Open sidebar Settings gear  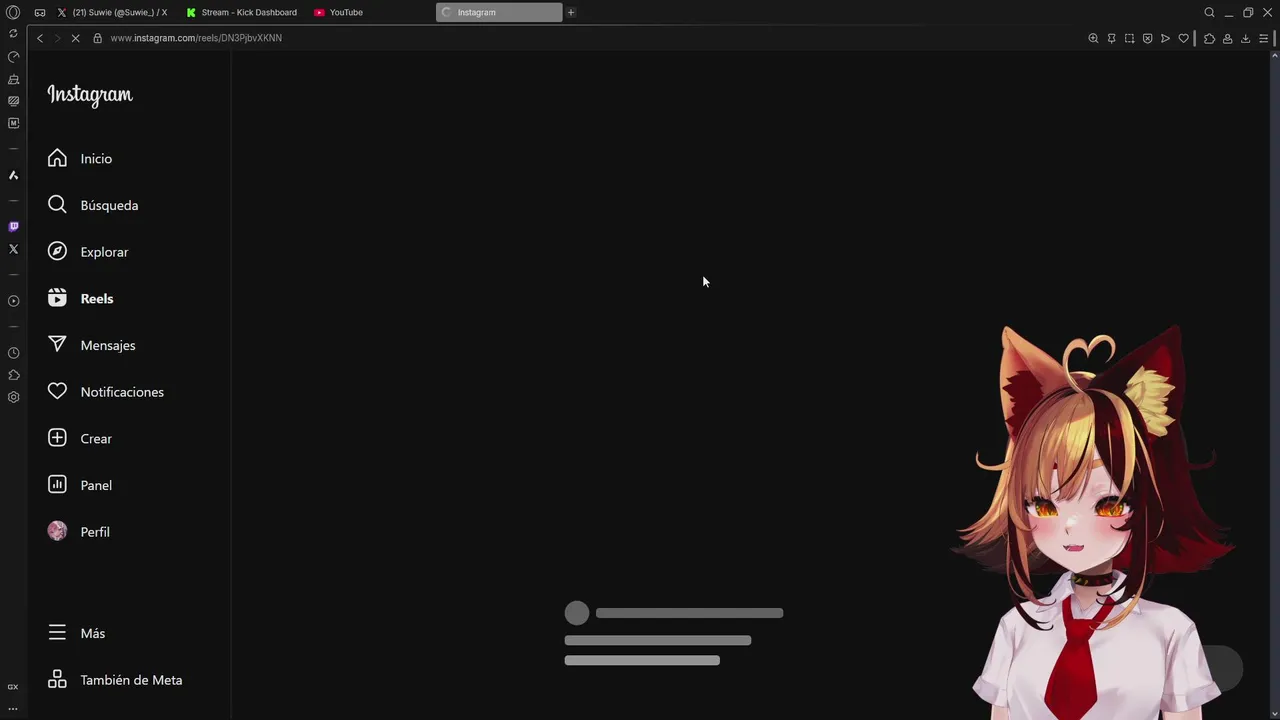click(x=13, y=397)
